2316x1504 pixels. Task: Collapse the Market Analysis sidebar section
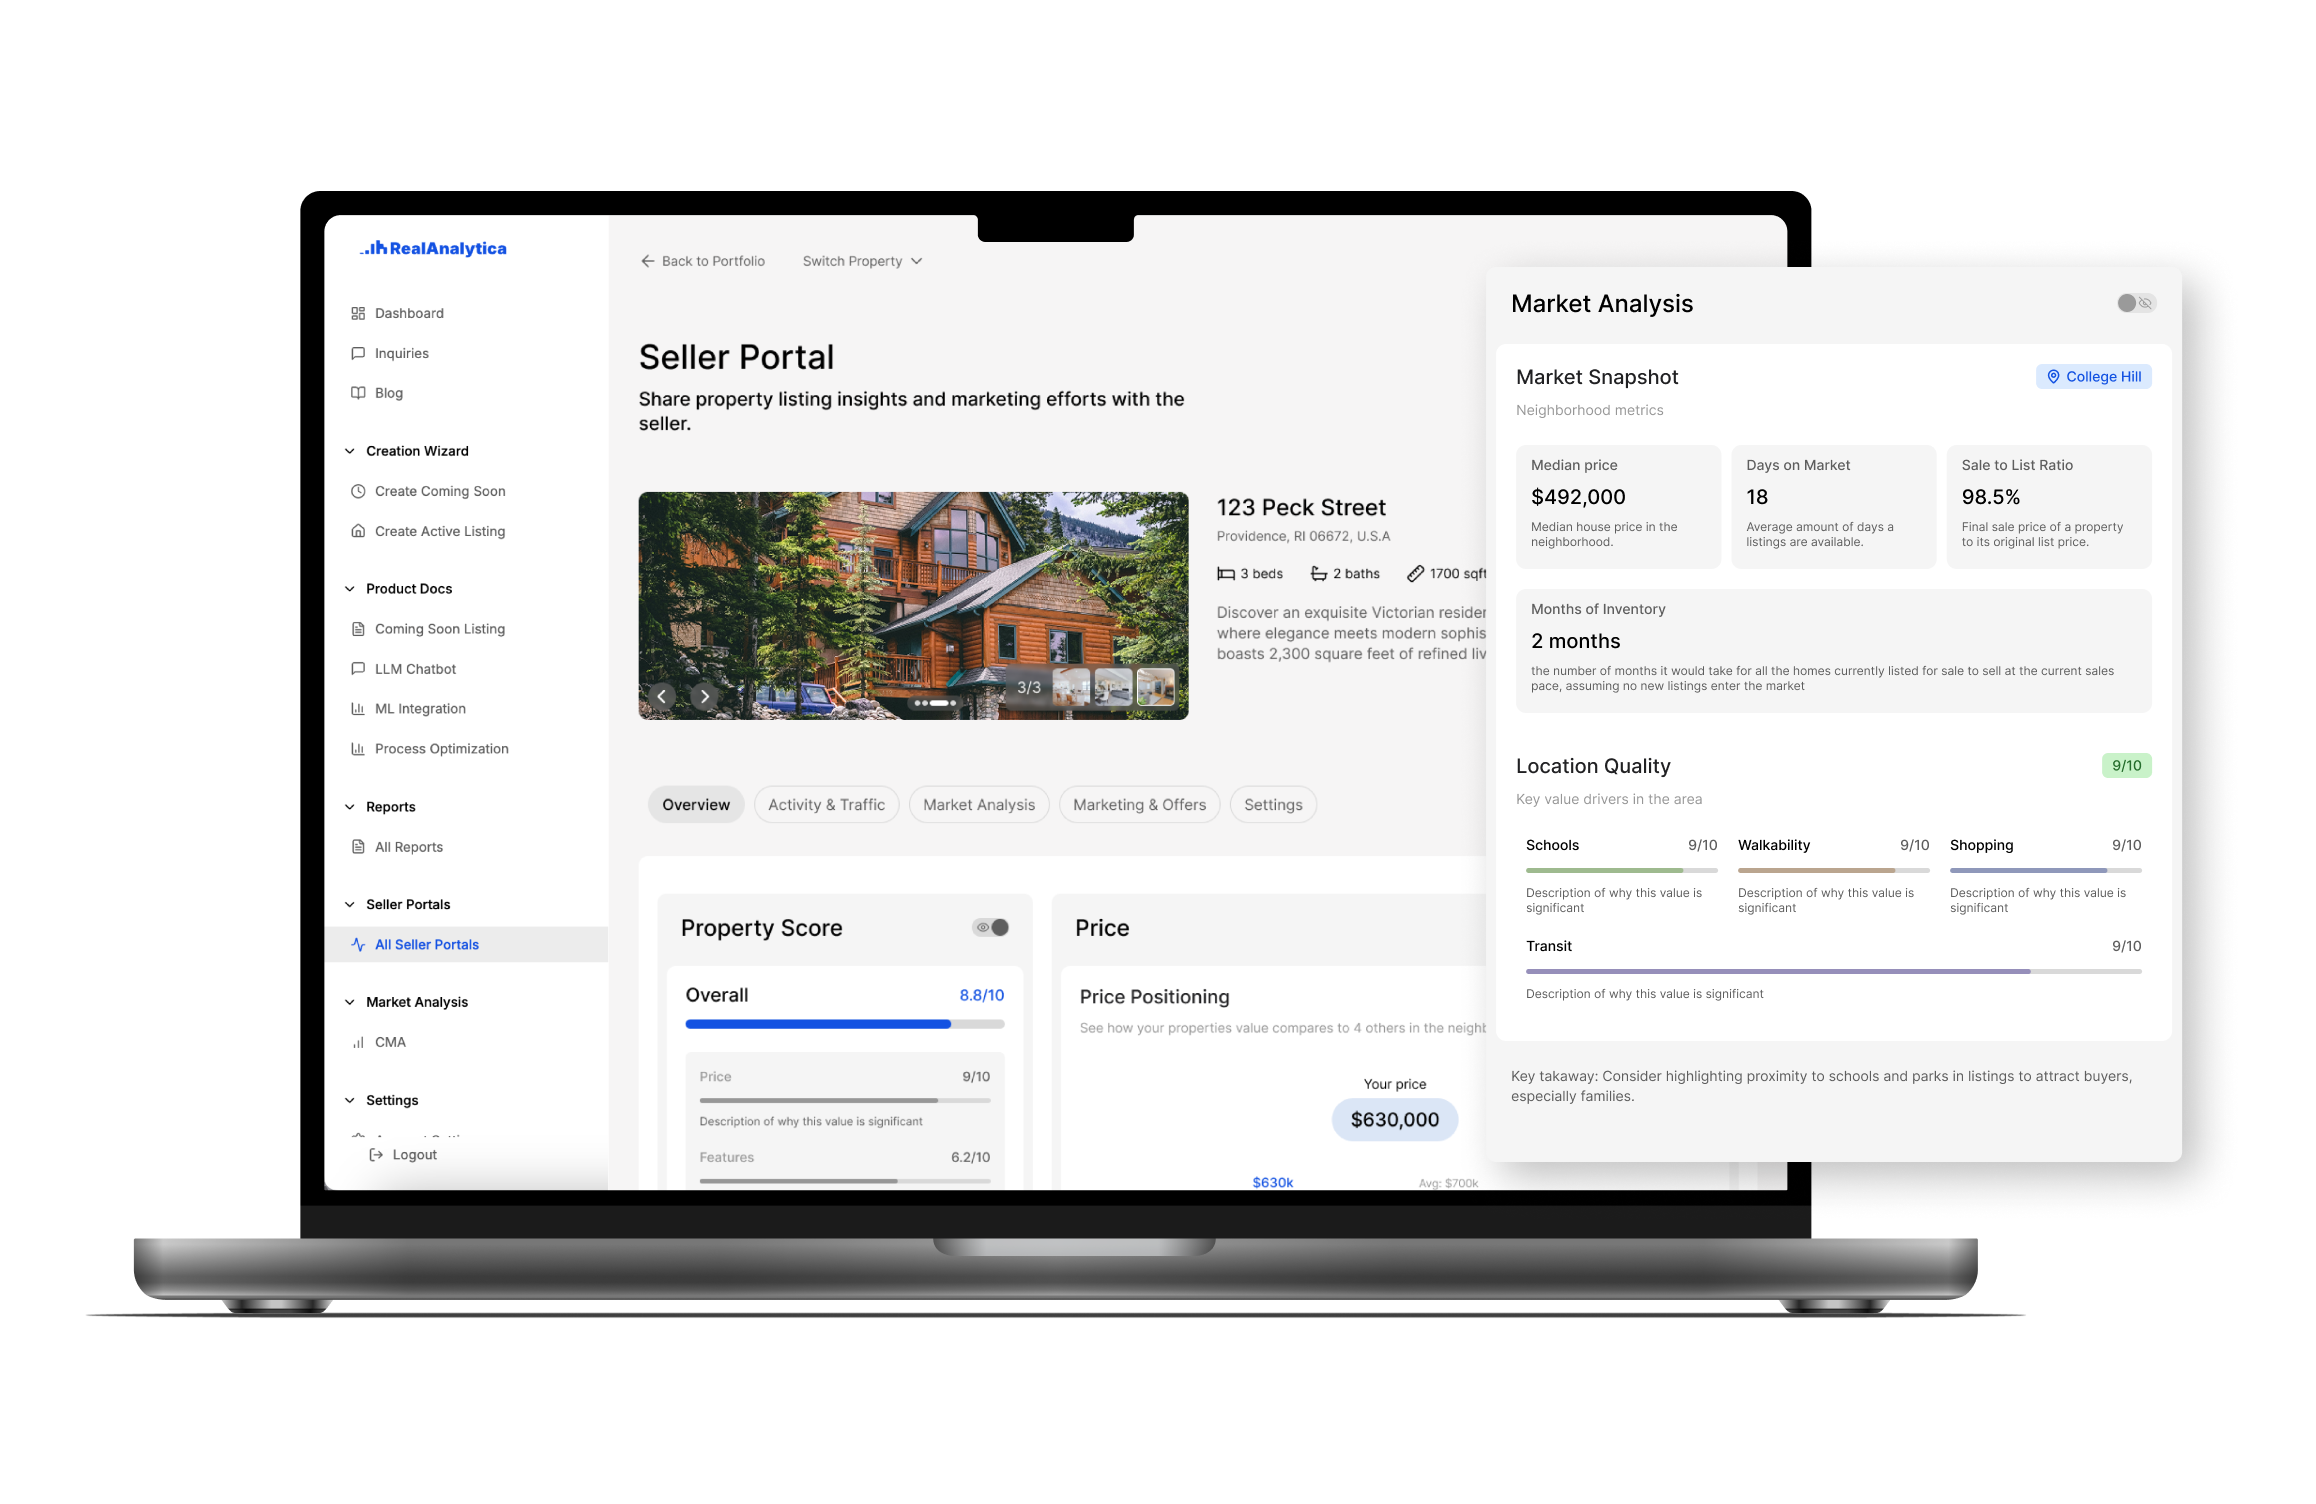(x=350, y=1002)
